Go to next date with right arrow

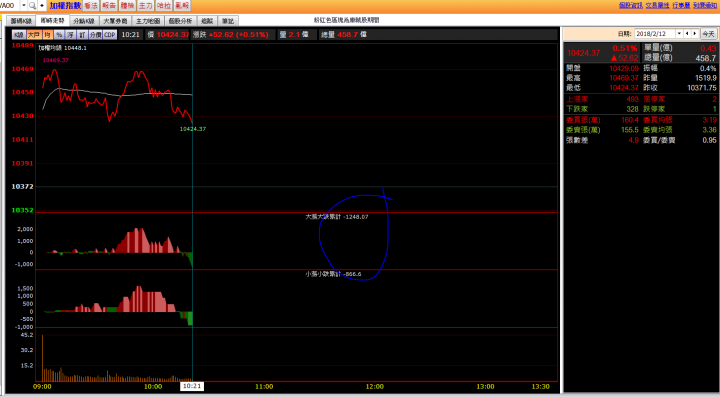695,34
